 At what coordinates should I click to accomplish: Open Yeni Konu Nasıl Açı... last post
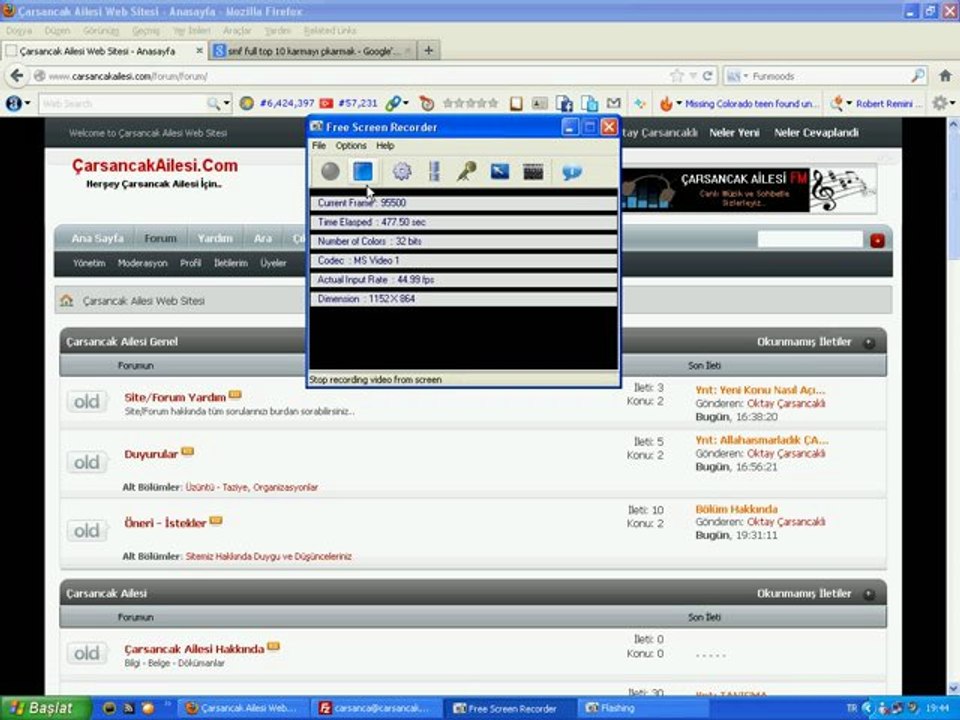pyautogui.click(x=760, y=390)
